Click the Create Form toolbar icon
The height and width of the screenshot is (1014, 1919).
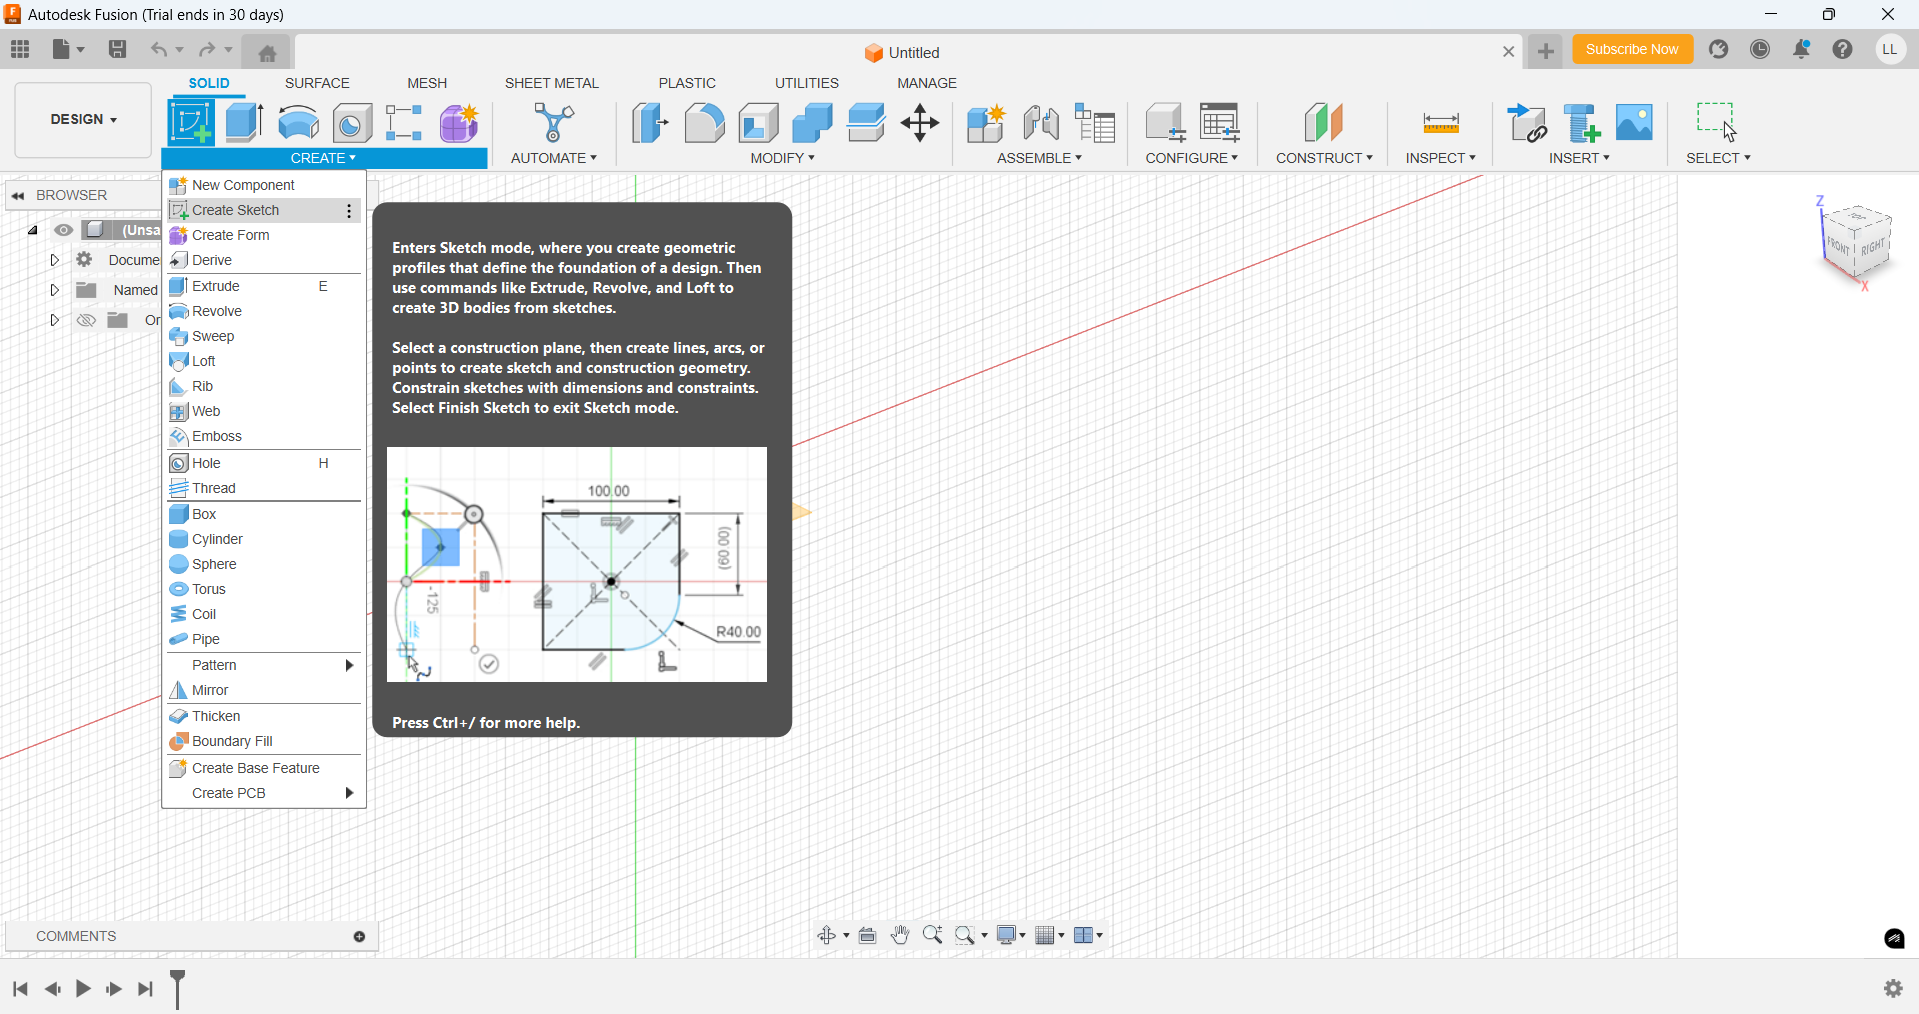coord(459,123)
